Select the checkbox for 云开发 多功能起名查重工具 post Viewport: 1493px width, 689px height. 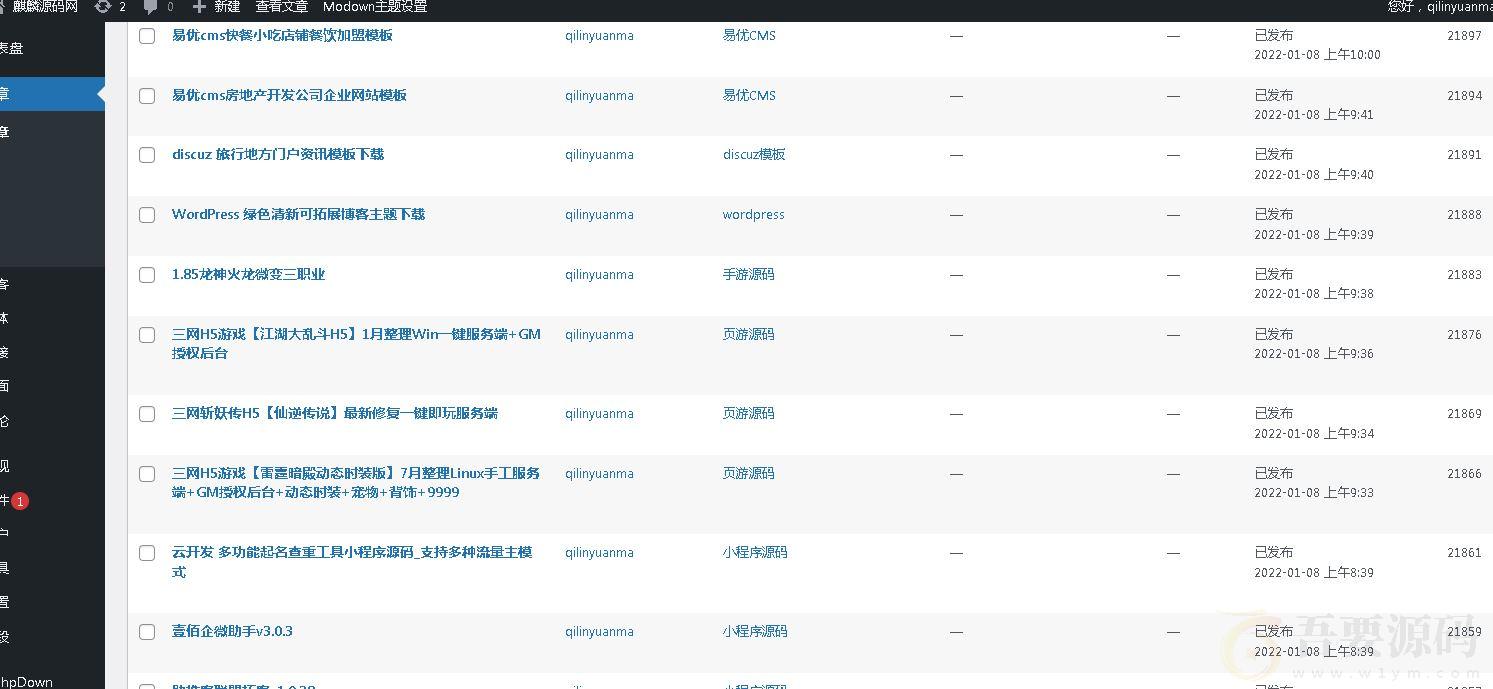147,553
